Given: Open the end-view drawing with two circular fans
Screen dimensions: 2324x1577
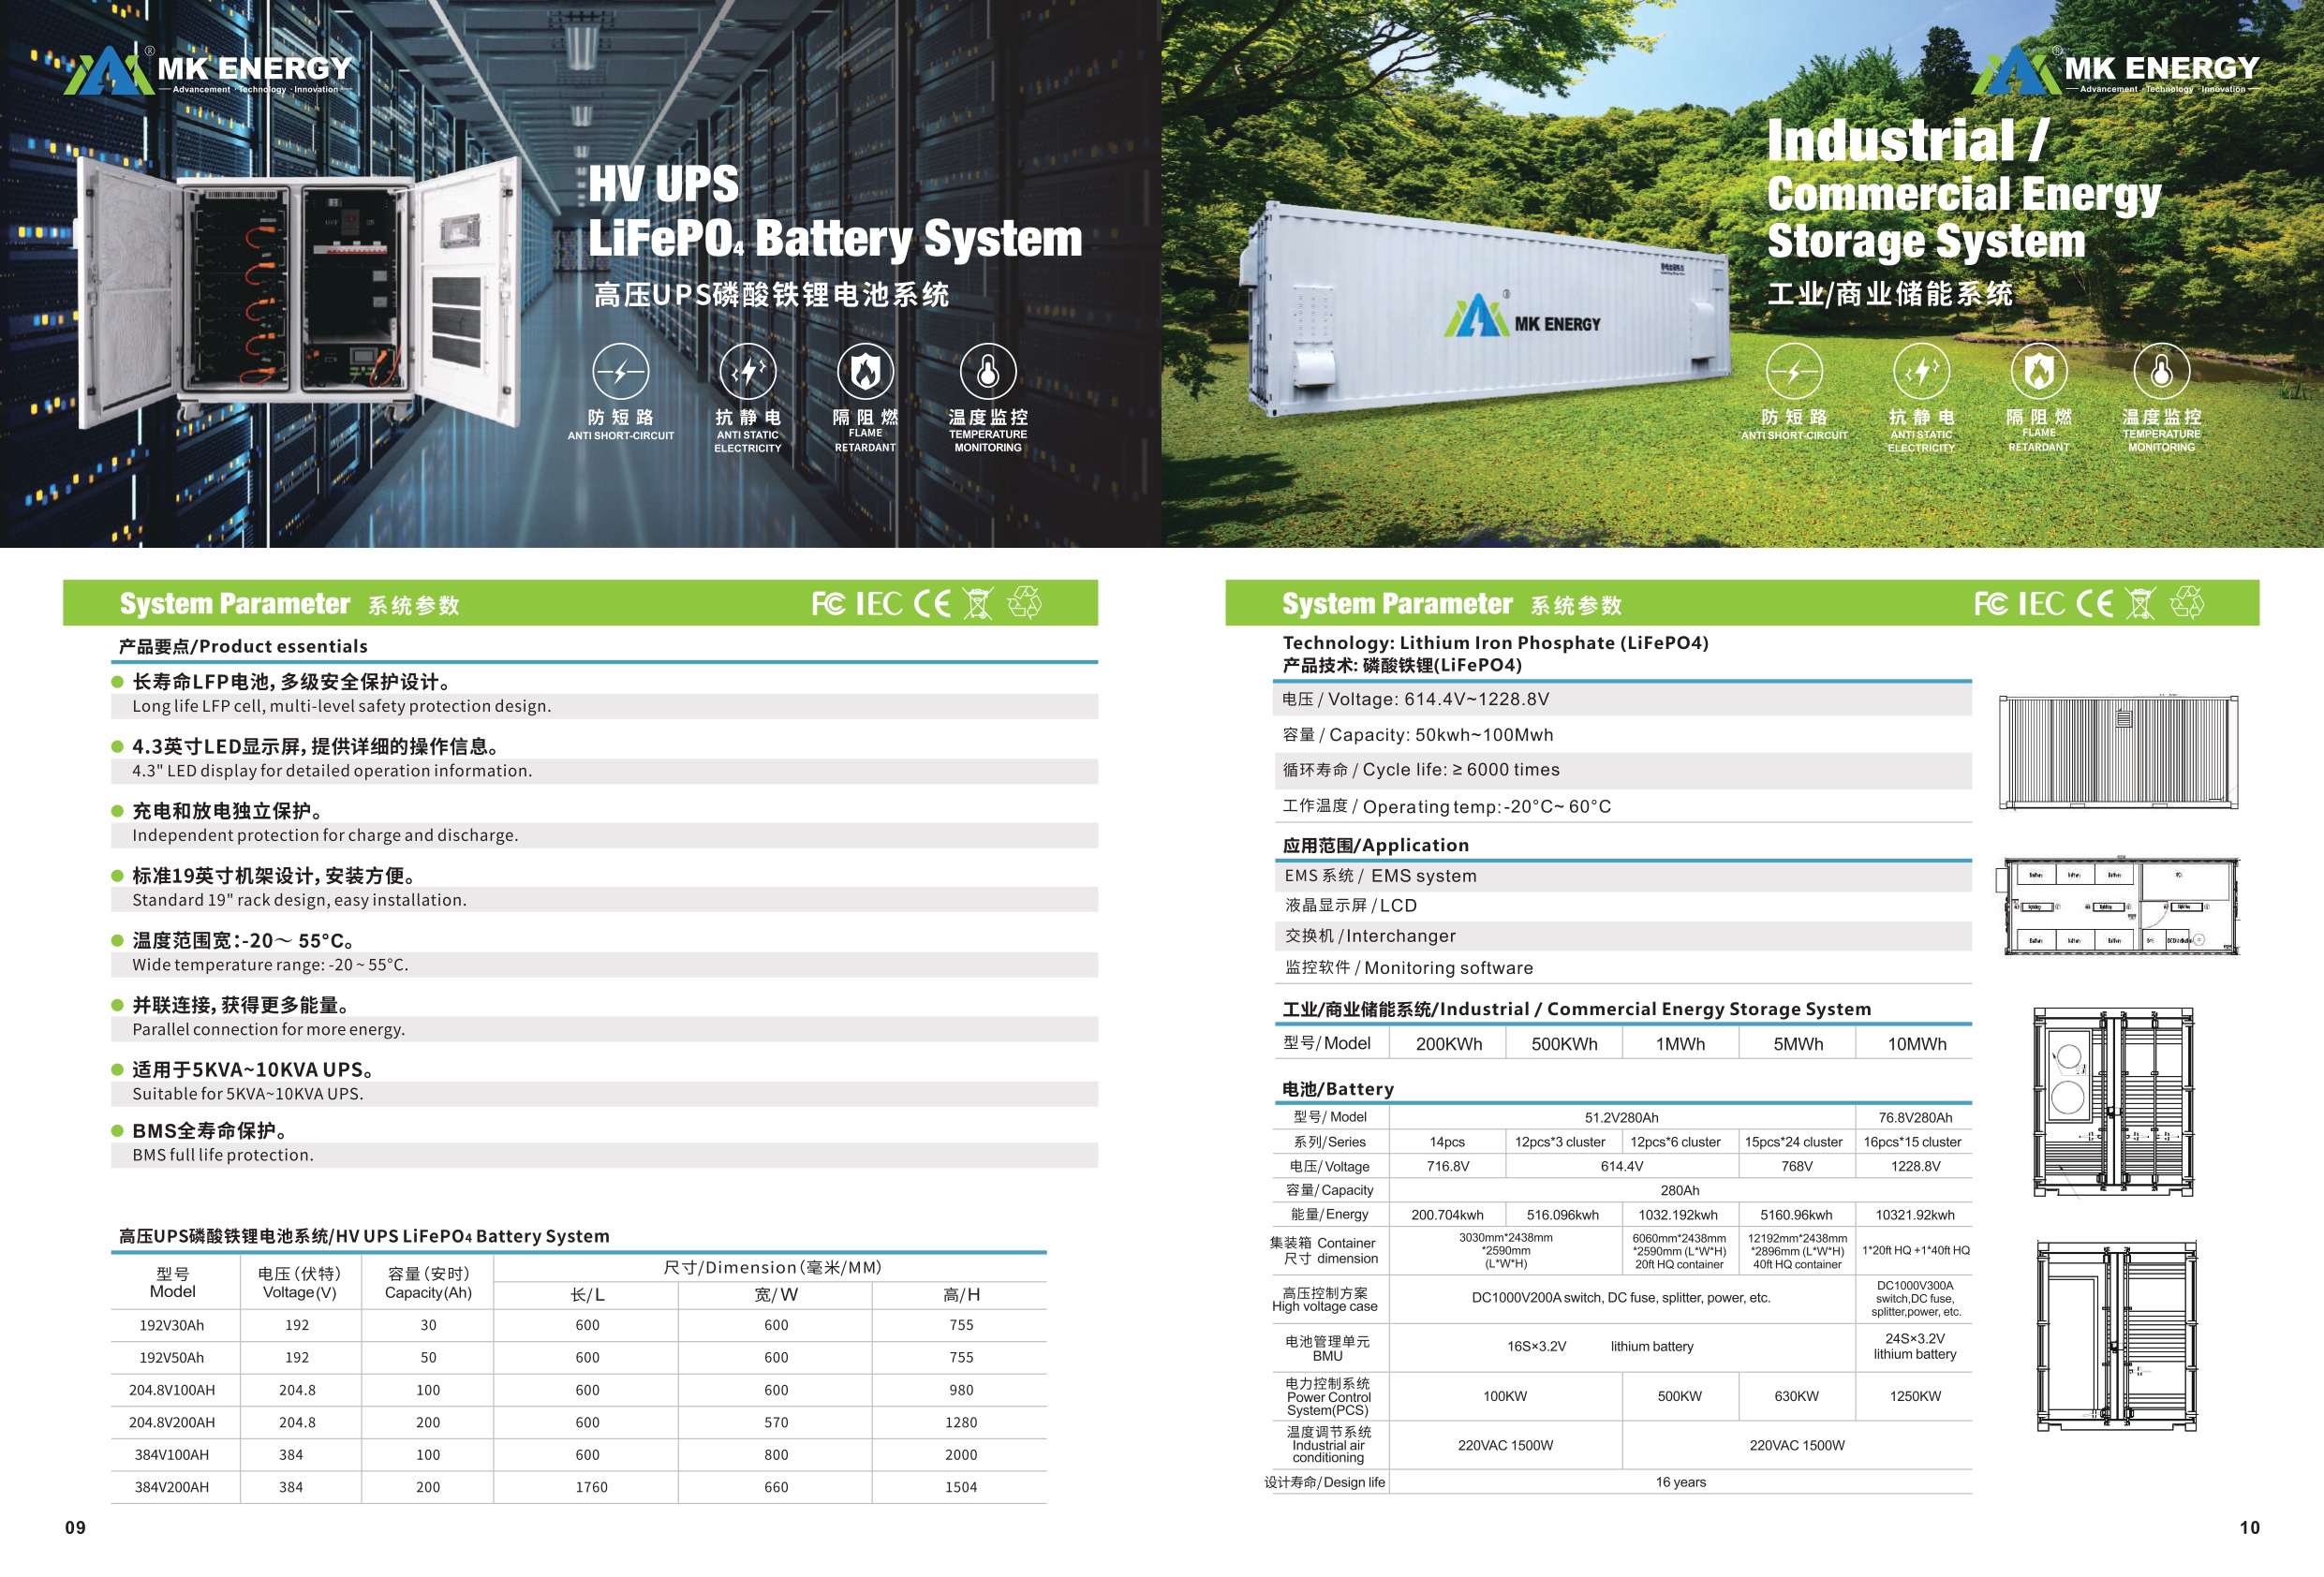Looking at the screenshot, I should point(2114,1102).
